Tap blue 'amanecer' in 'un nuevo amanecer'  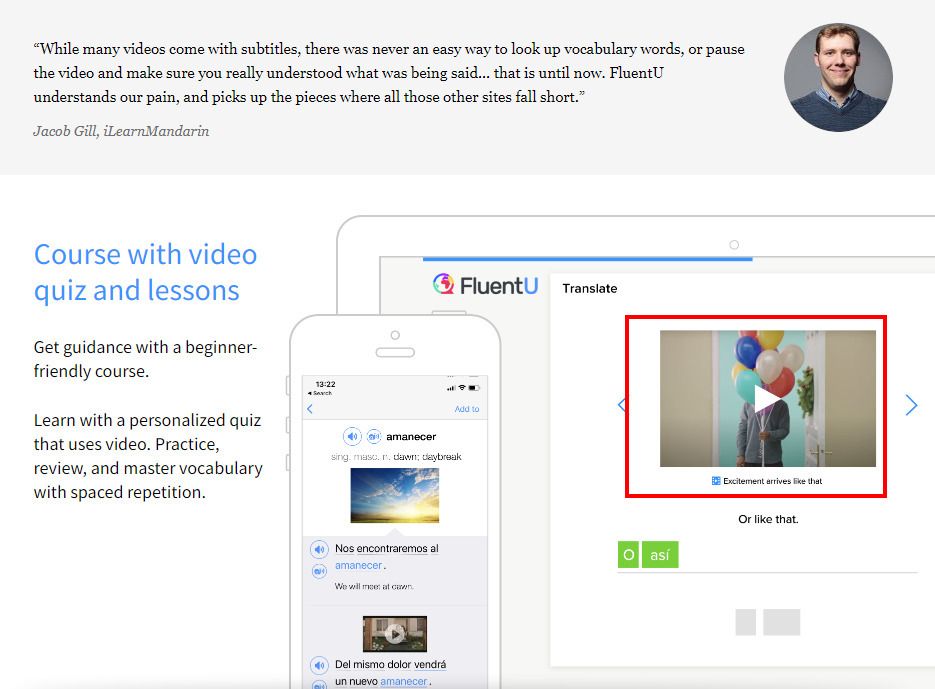pyautogui.click(x=404, y=681)
